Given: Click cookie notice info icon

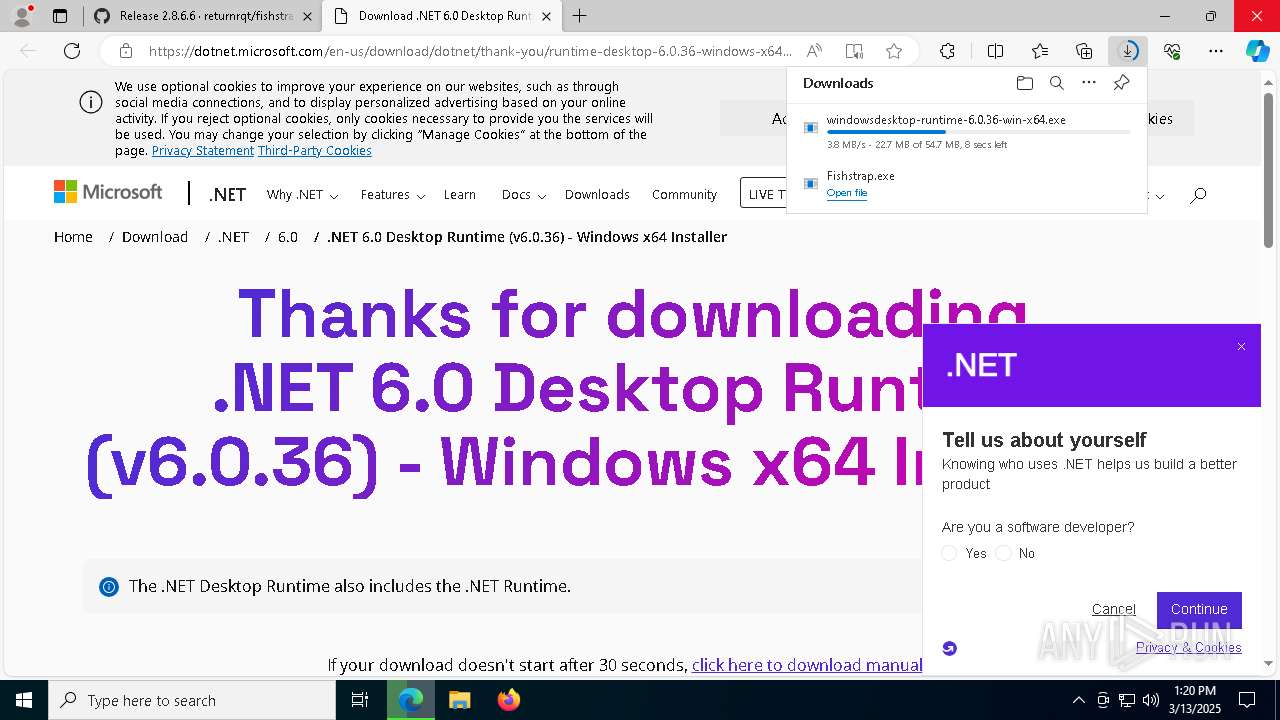Looking at the screenshot, I should 91,102.
